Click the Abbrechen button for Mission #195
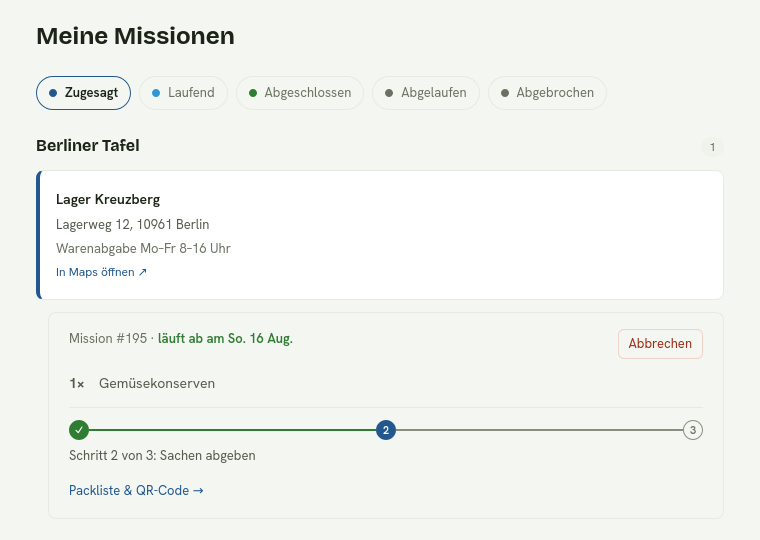This screenshot has width=760, height=540. tap(660, 344)
